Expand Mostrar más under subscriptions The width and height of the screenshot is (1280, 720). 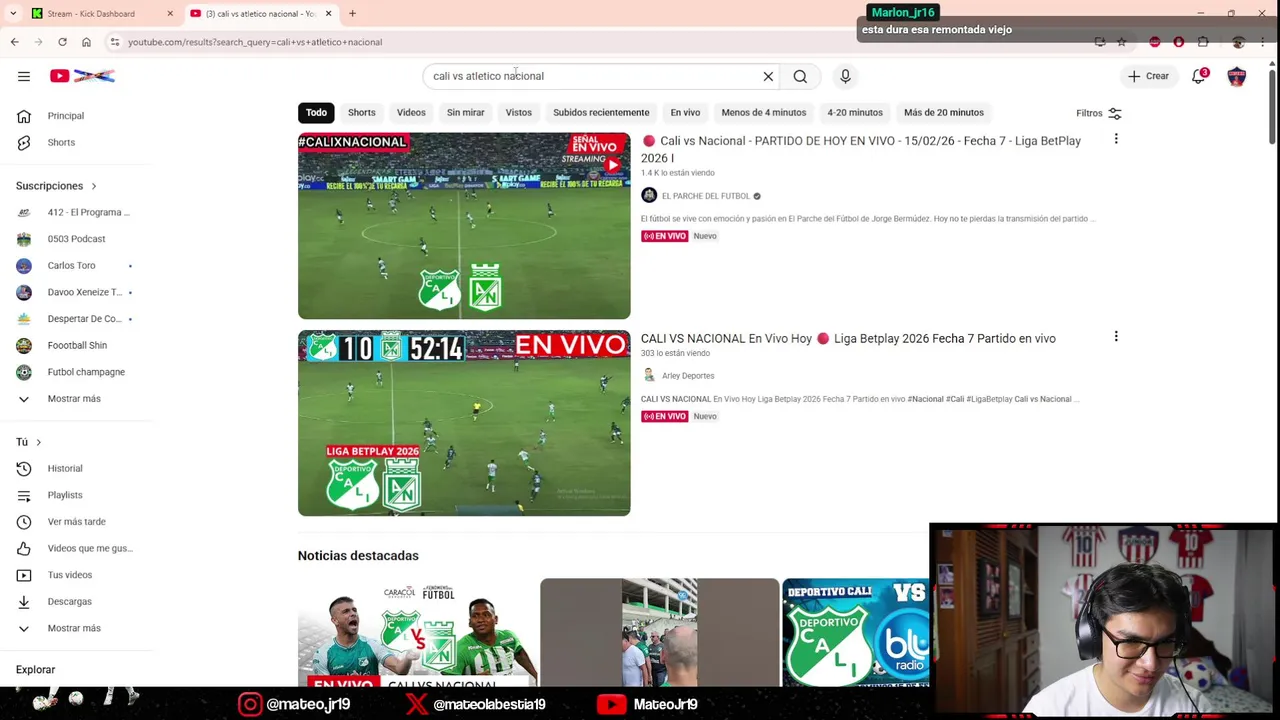tap(74, 398)
